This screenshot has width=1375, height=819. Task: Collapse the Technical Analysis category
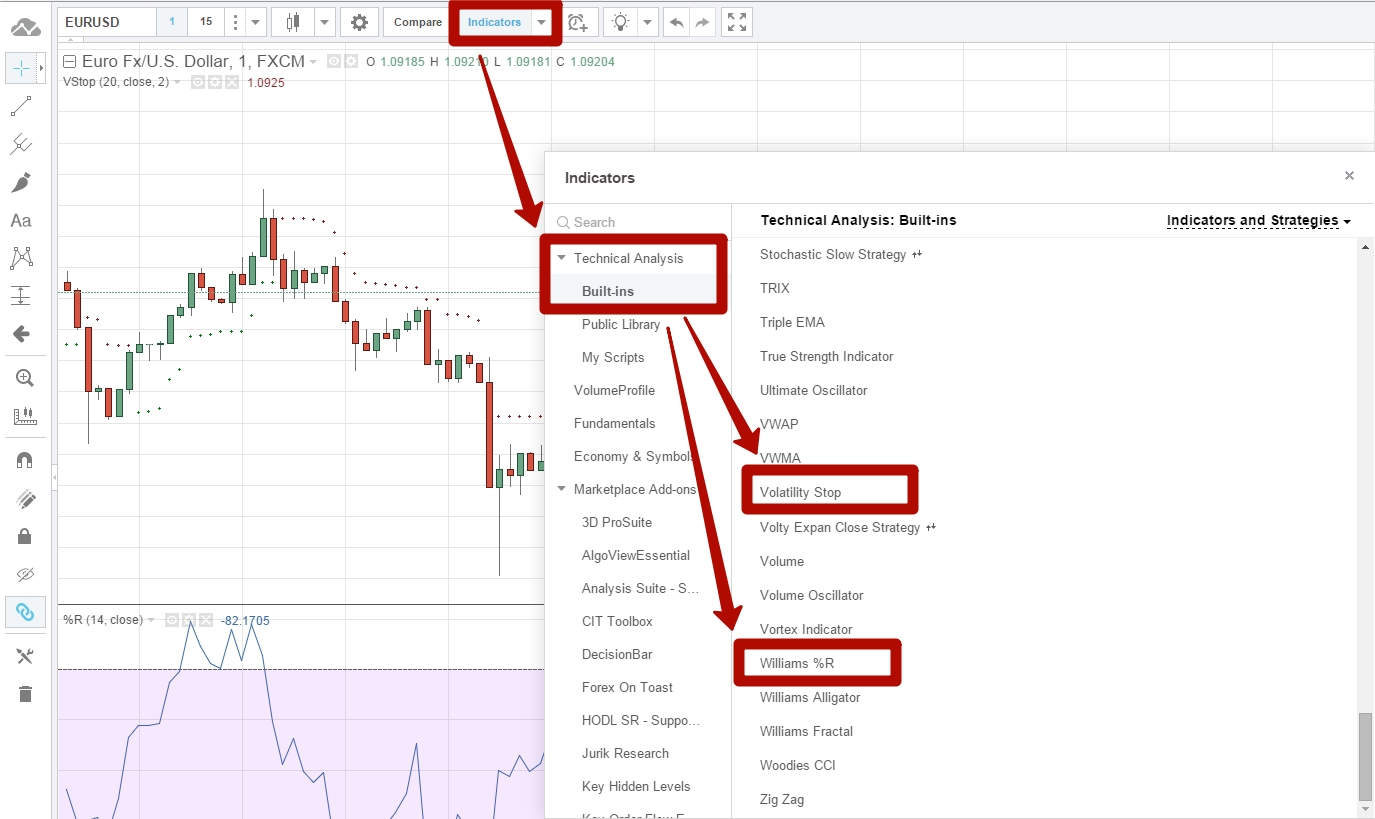[562, 258]
